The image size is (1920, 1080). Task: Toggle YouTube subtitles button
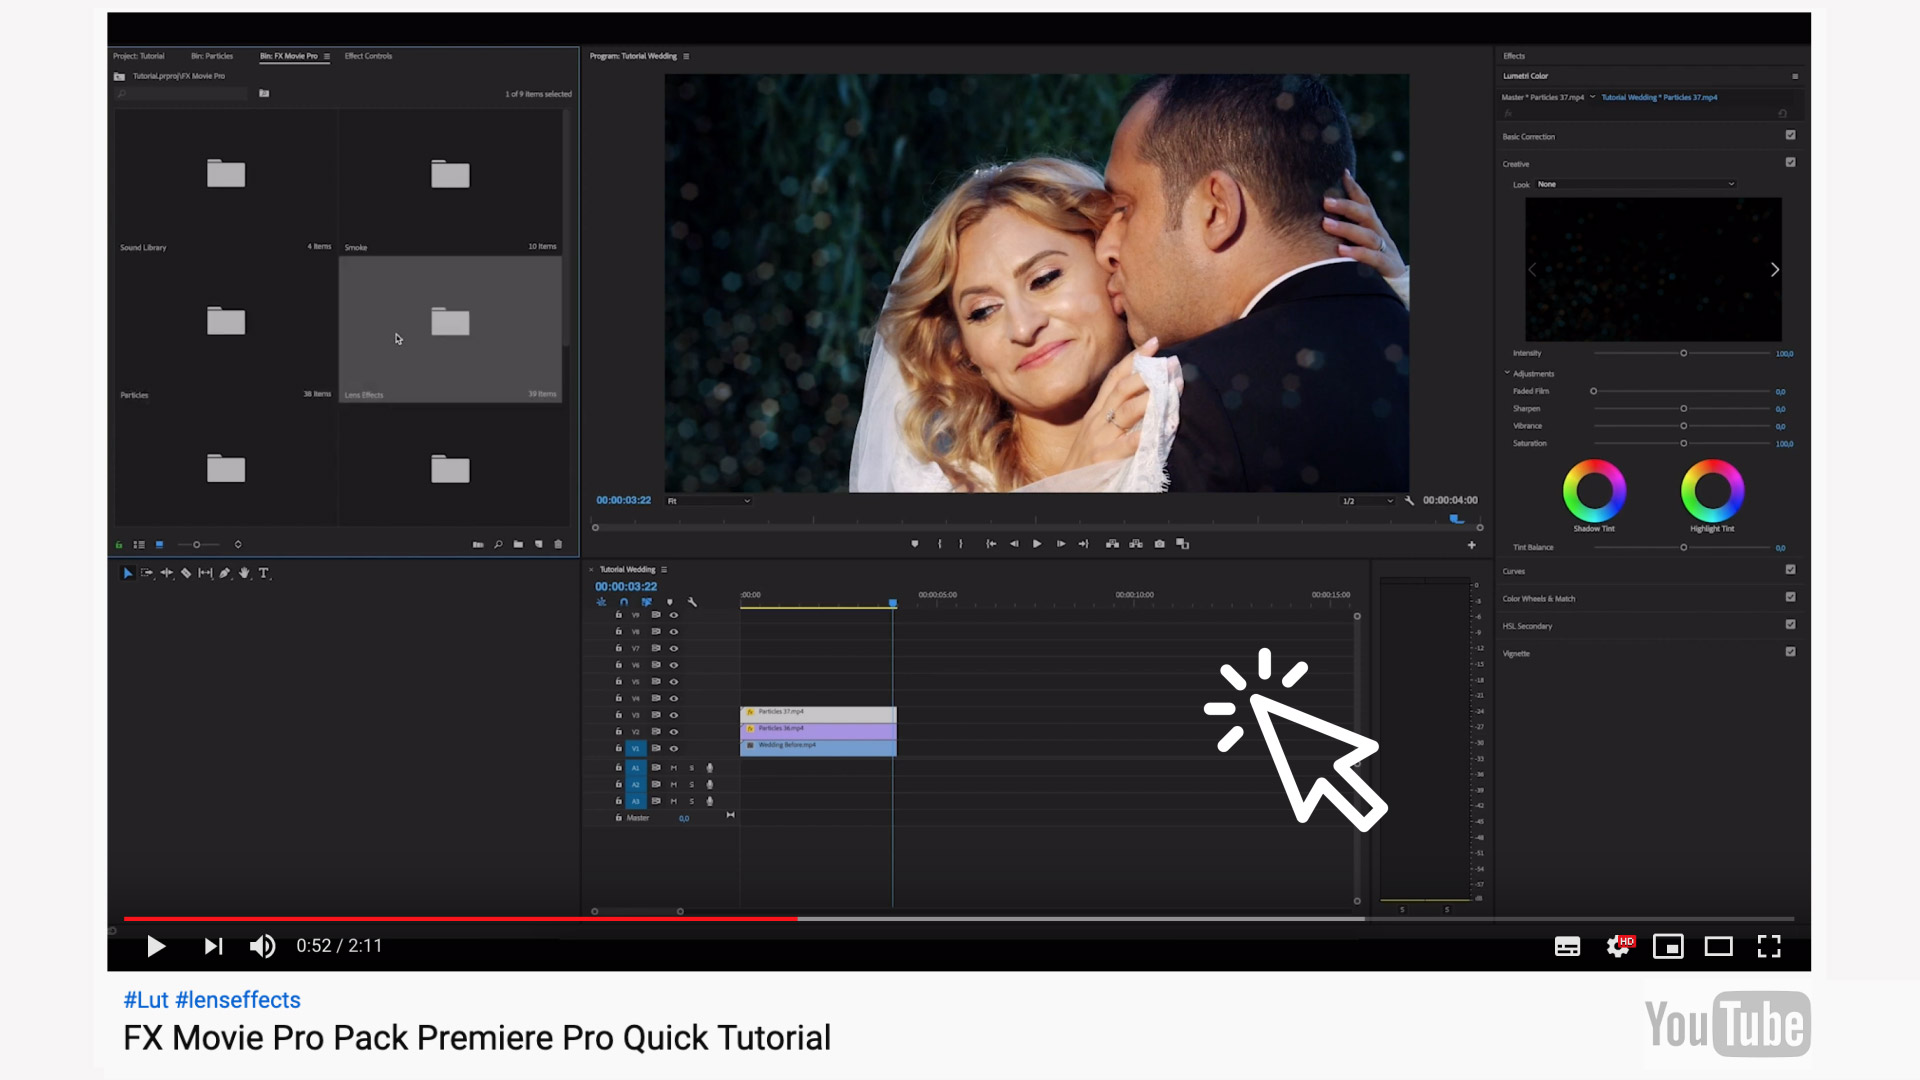(1567, 947)
